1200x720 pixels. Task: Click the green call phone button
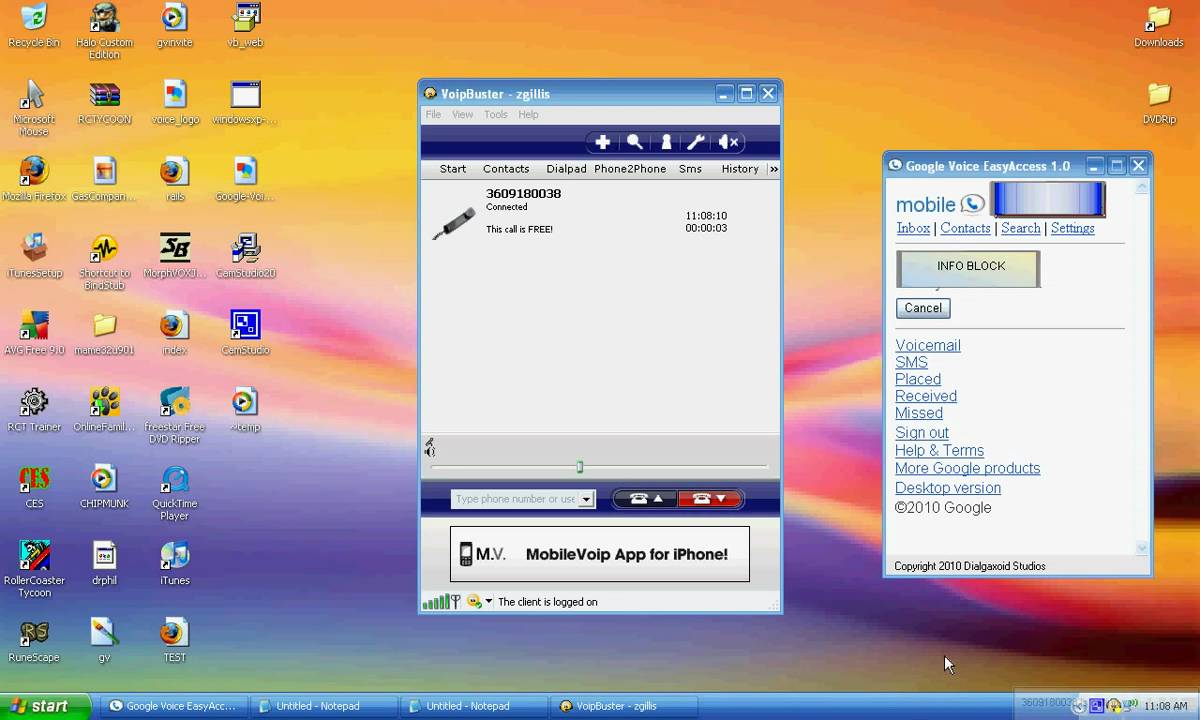[645, 499]
